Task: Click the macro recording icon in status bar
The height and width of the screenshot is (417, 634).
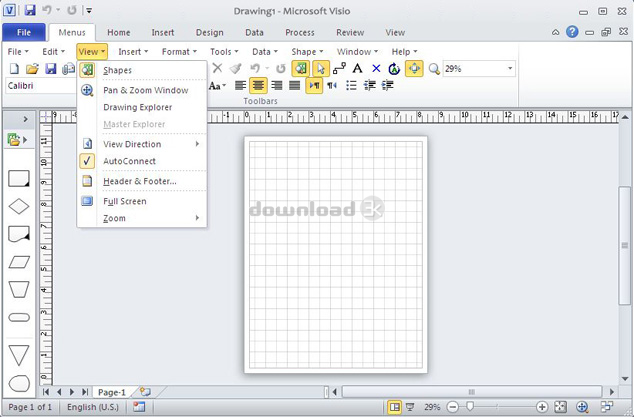Action: [x=139, y=406]
